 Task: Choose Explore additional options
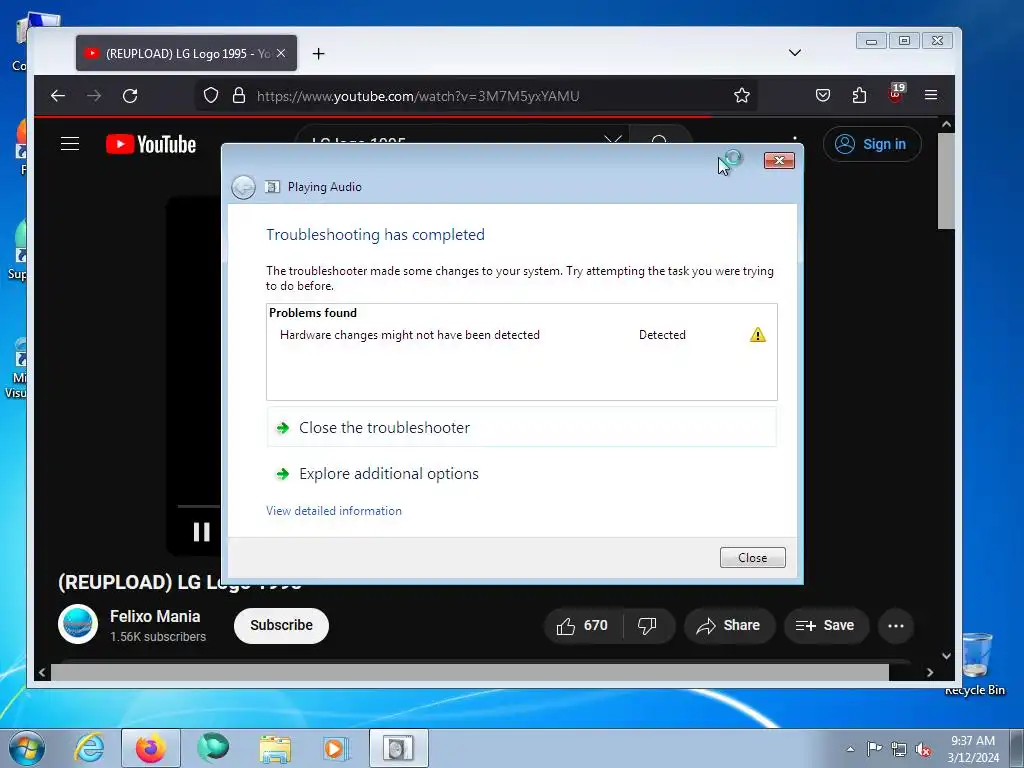click(521, 473)
